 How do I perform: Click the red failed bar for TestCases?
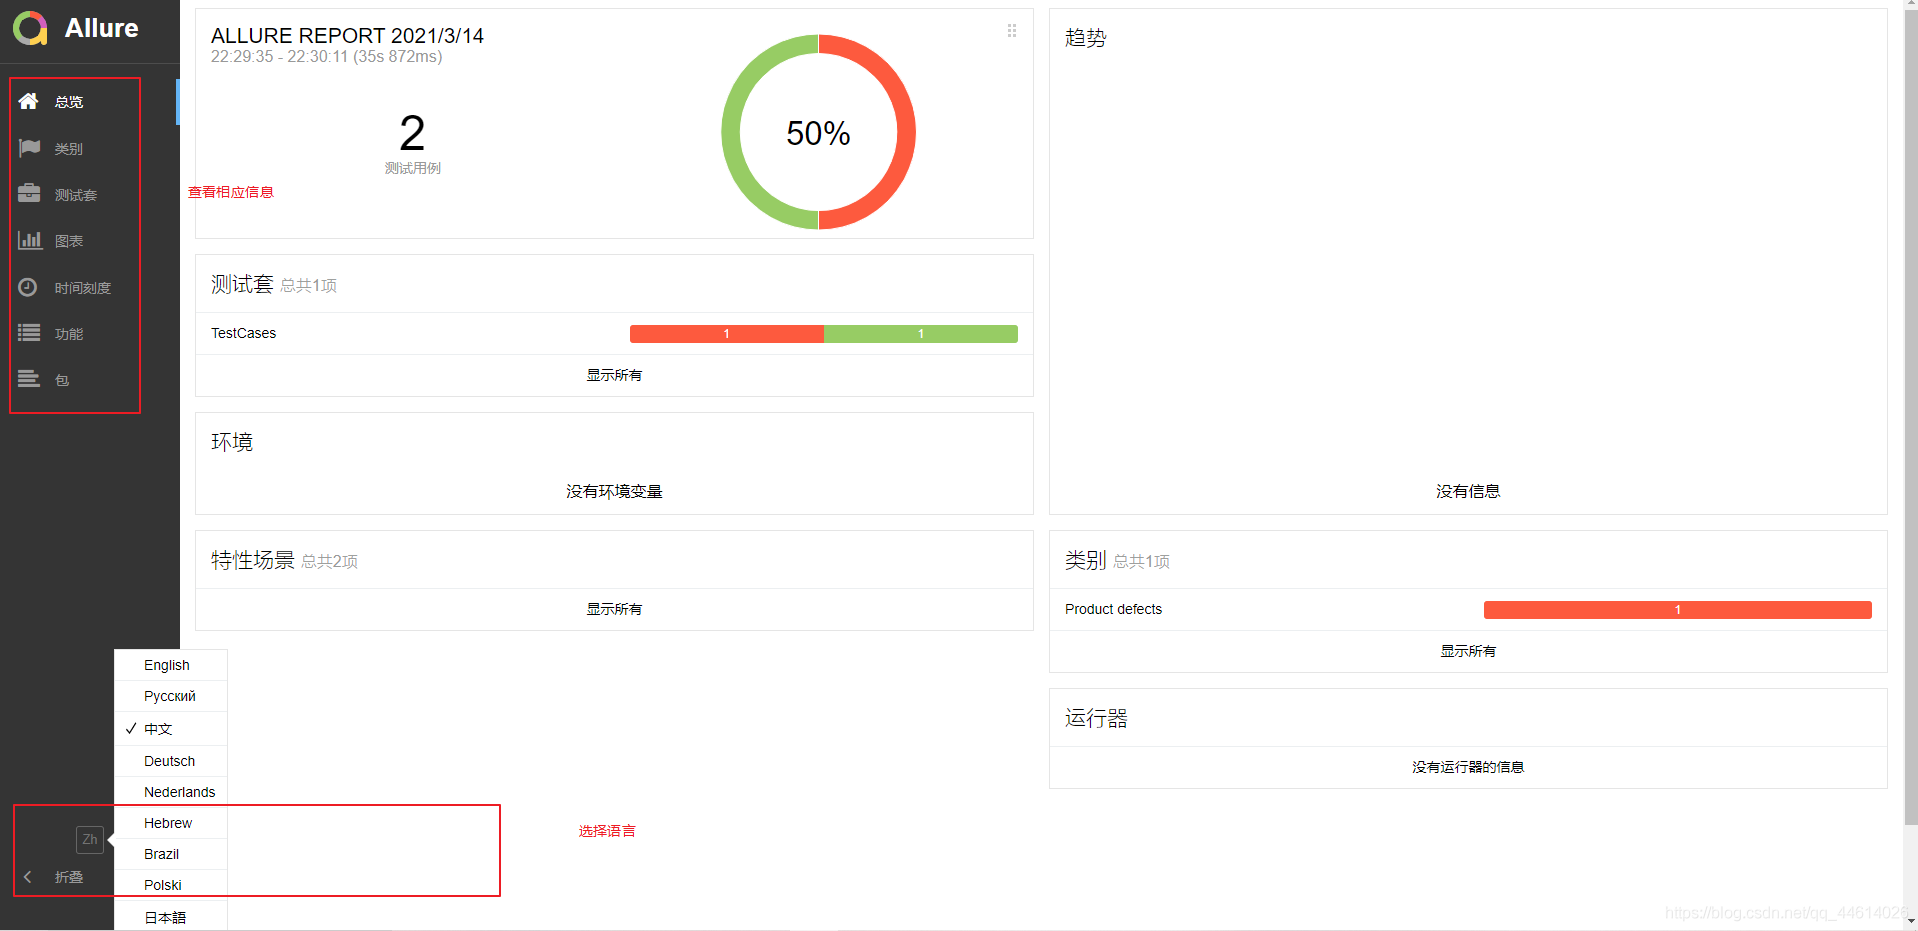(x=727, y=334)
